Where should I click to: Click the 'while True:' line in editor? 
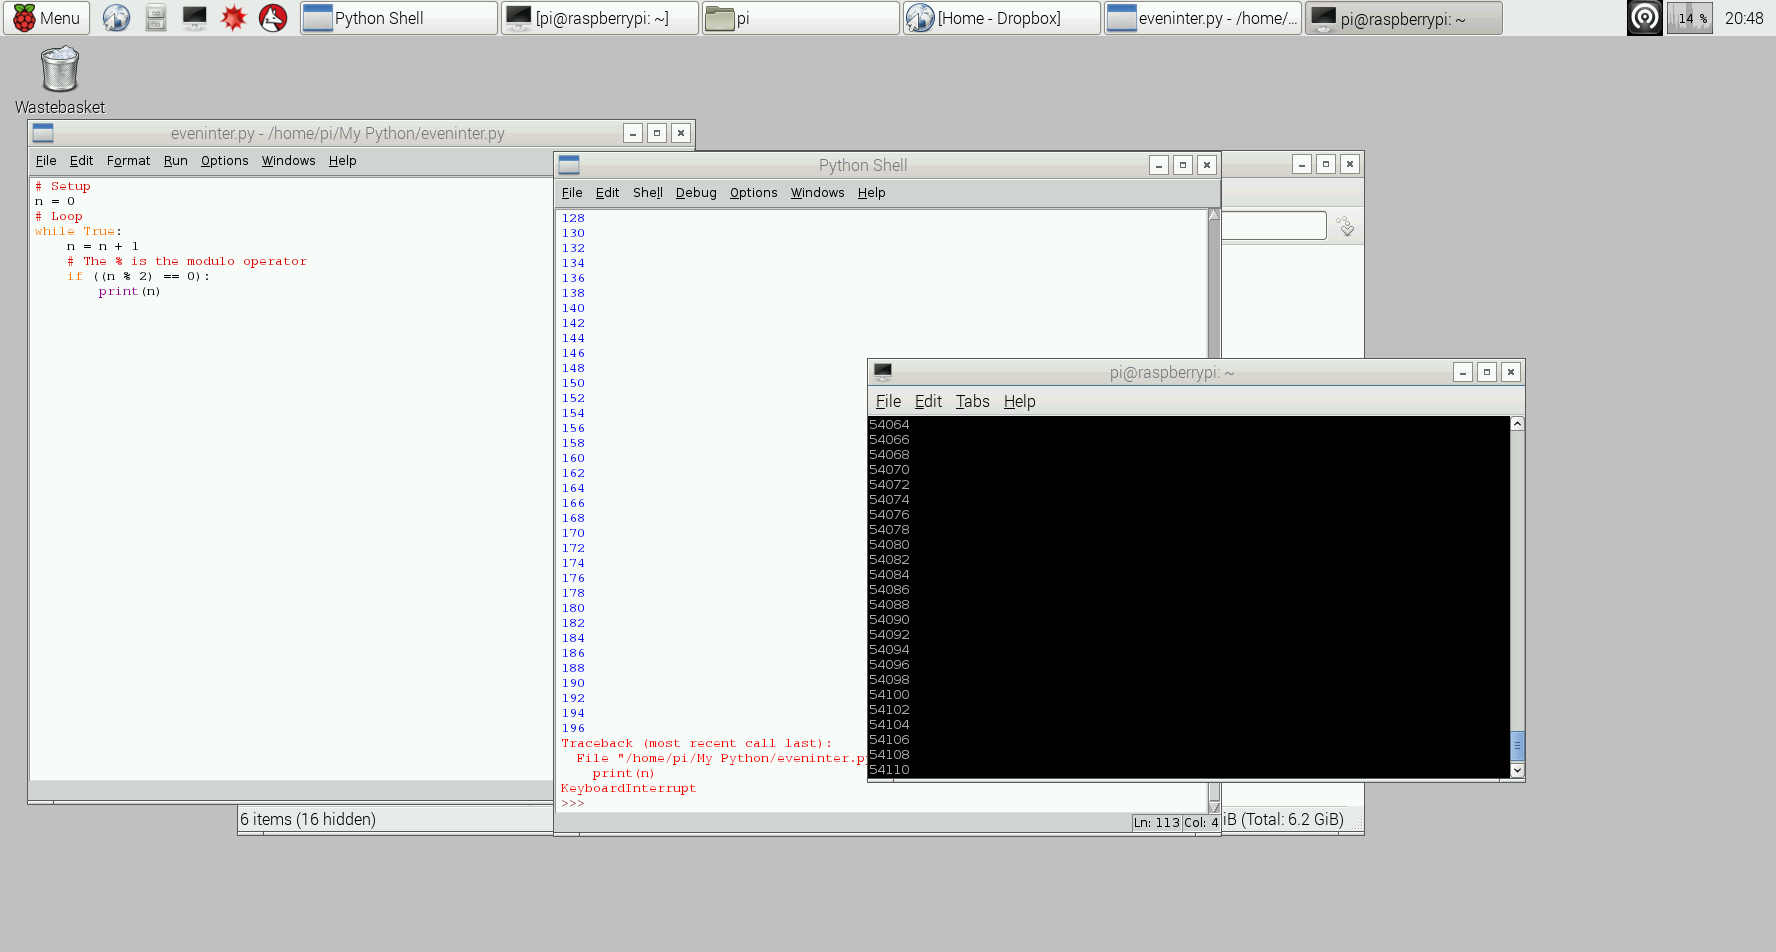pos(78,231)
